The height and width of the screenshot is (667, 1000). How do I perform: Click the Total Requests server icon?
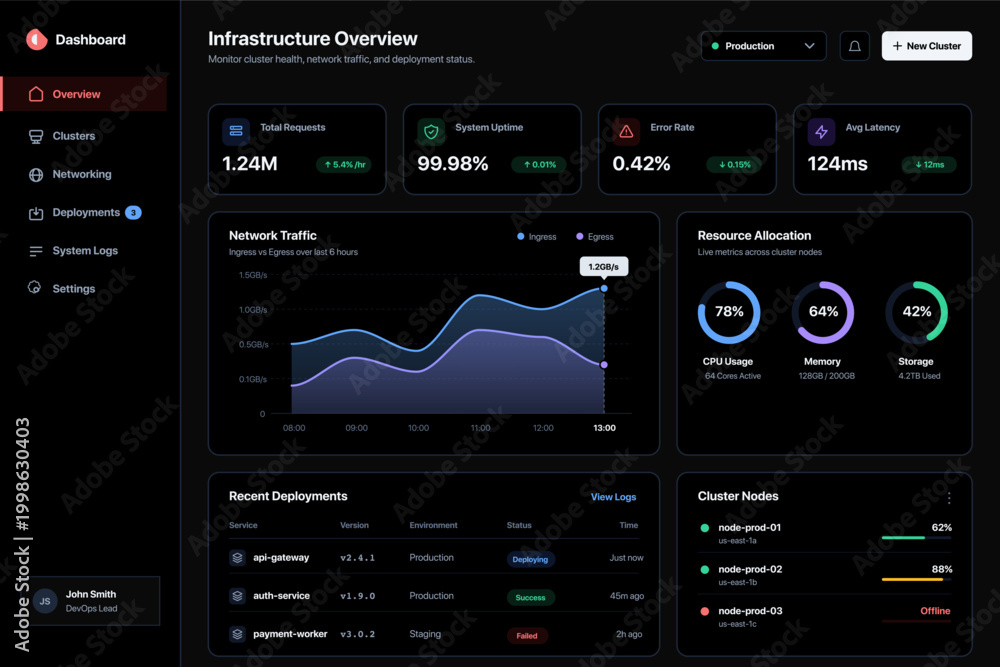point(236,131)
